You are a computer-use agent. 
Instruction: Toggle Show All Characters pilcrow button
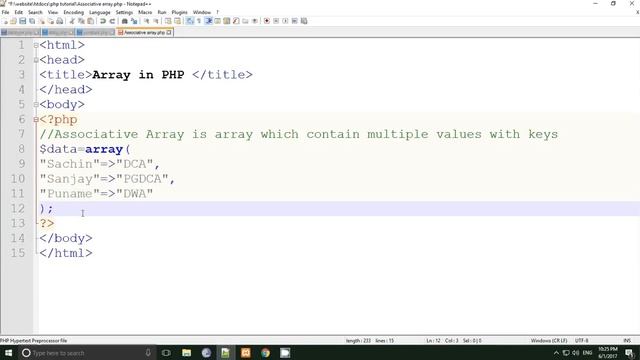(x=199, y=21)
